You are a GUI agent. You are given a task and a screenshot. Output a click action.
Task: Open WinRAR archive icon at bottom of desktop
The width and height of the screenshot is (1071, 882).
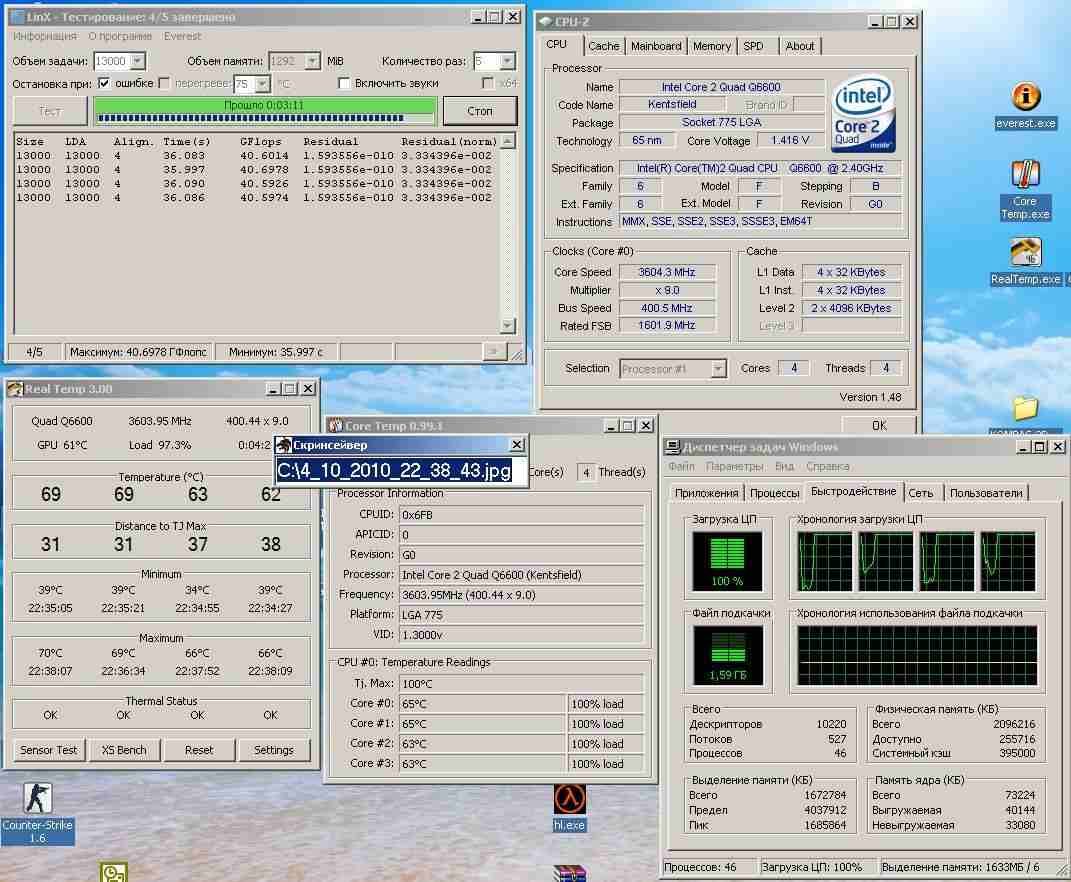coord(569,874)
